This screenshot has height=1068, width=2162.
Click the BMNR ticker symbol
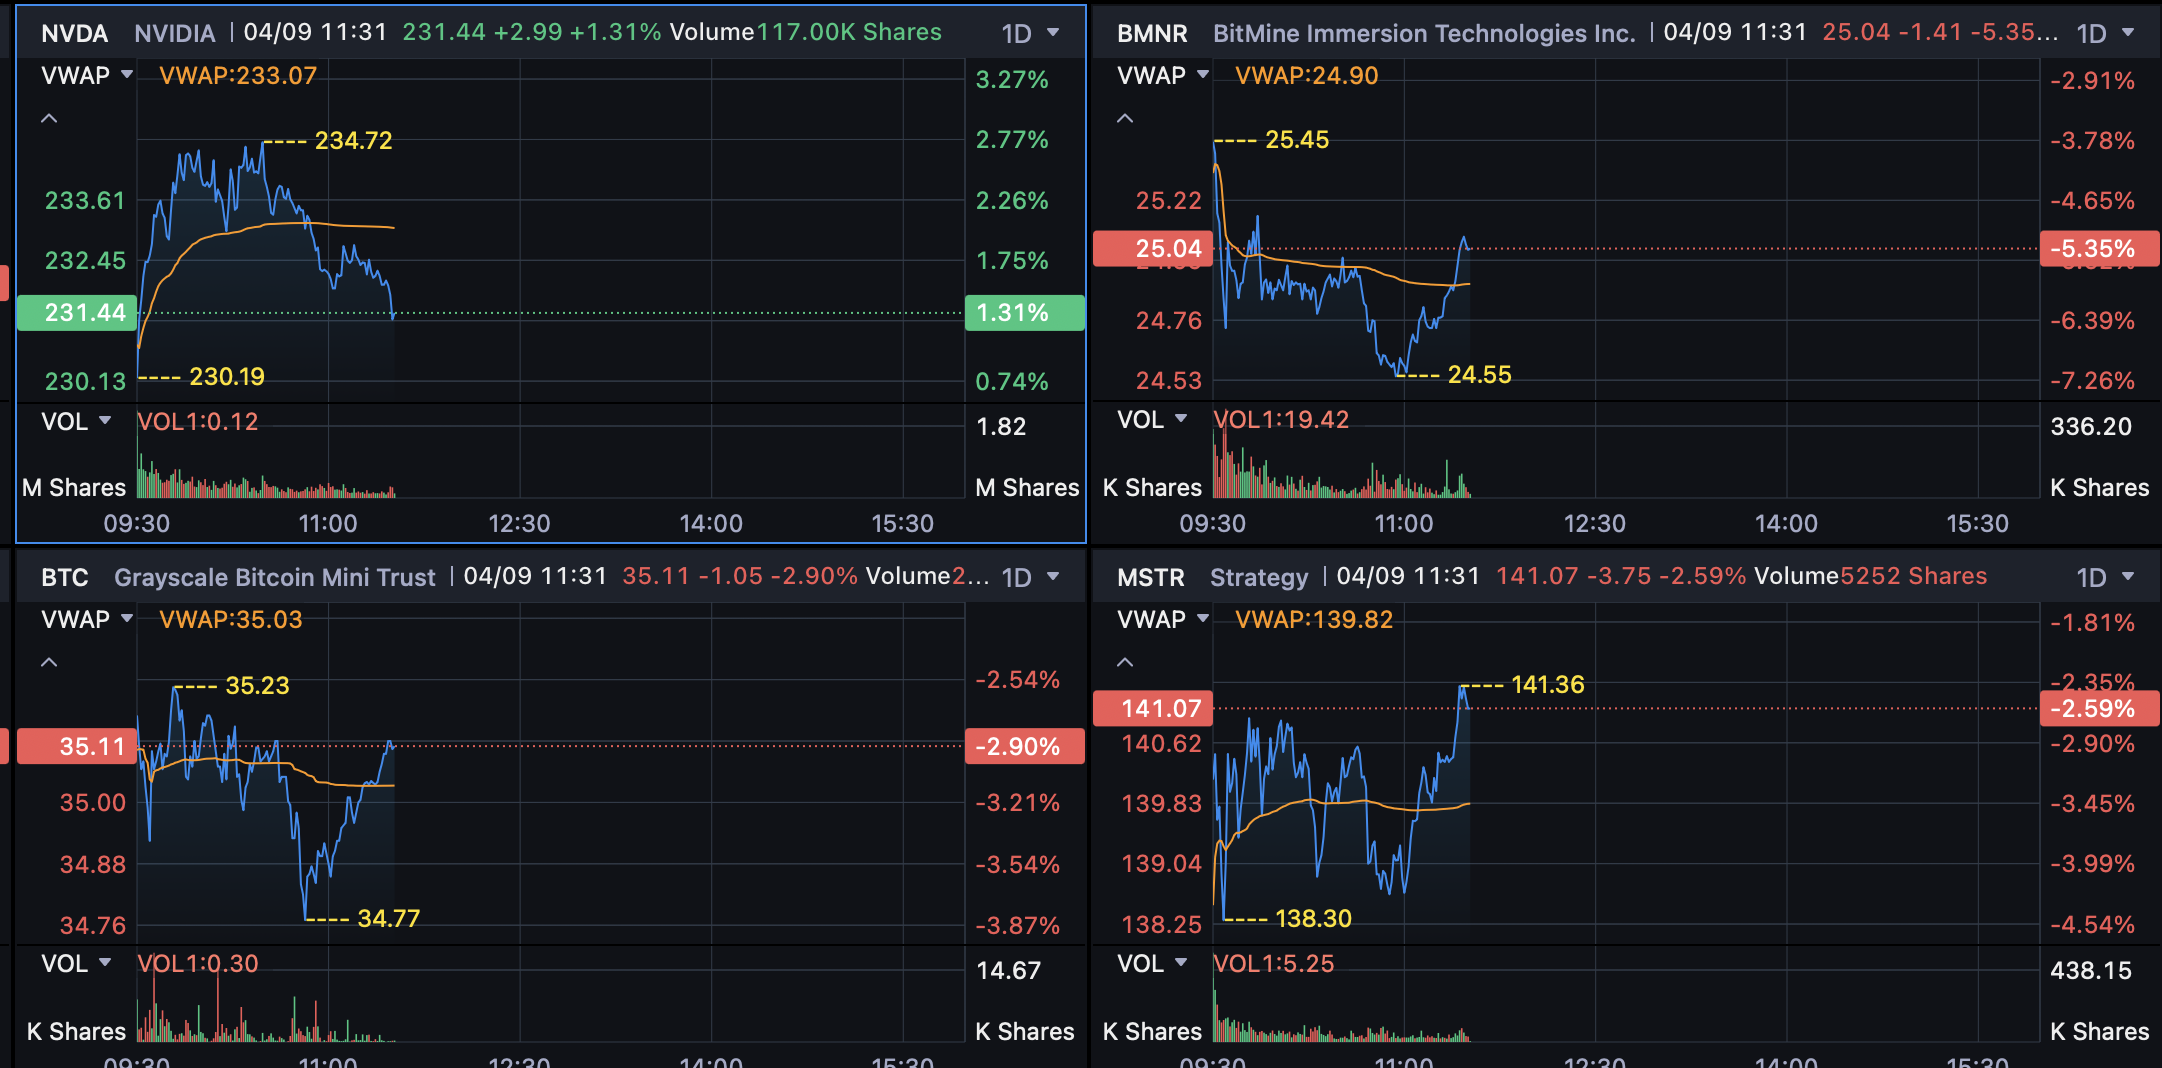click(1152, 33)
